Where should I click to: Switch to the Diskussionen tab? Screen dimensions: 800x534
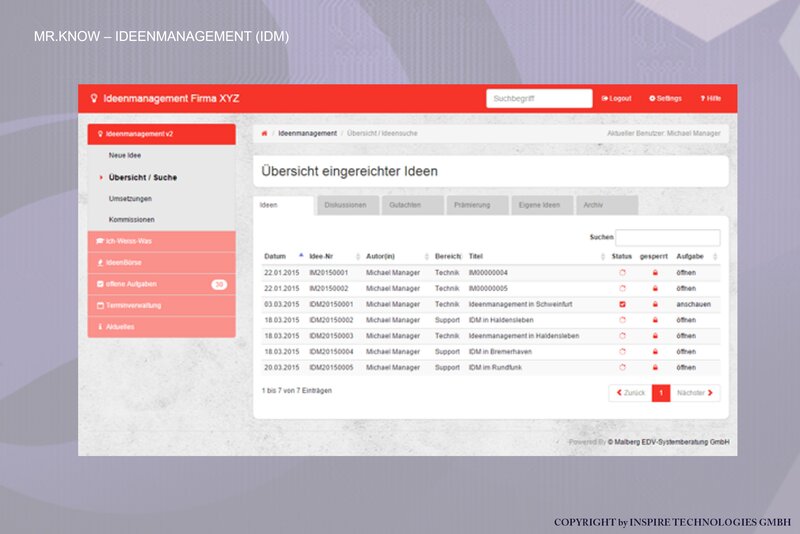(348, 205)
